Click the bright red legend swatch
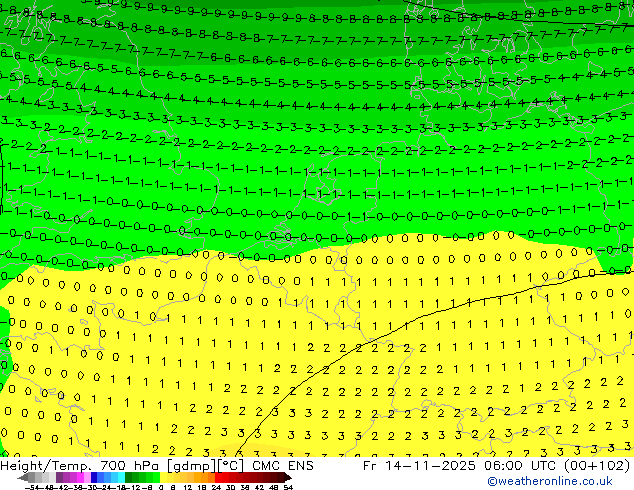Screen dimensions: 634x490 coord(218,477)
